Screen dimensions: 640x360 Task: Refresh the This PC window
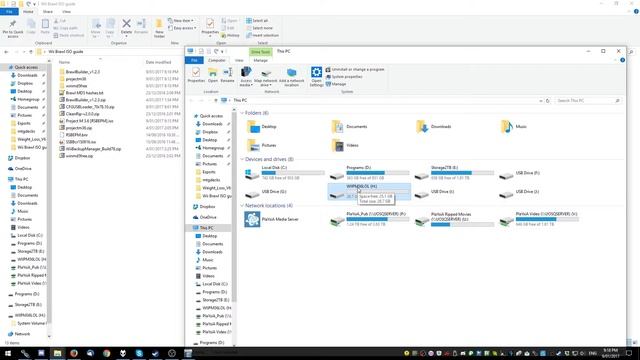(x=548, y=100)
